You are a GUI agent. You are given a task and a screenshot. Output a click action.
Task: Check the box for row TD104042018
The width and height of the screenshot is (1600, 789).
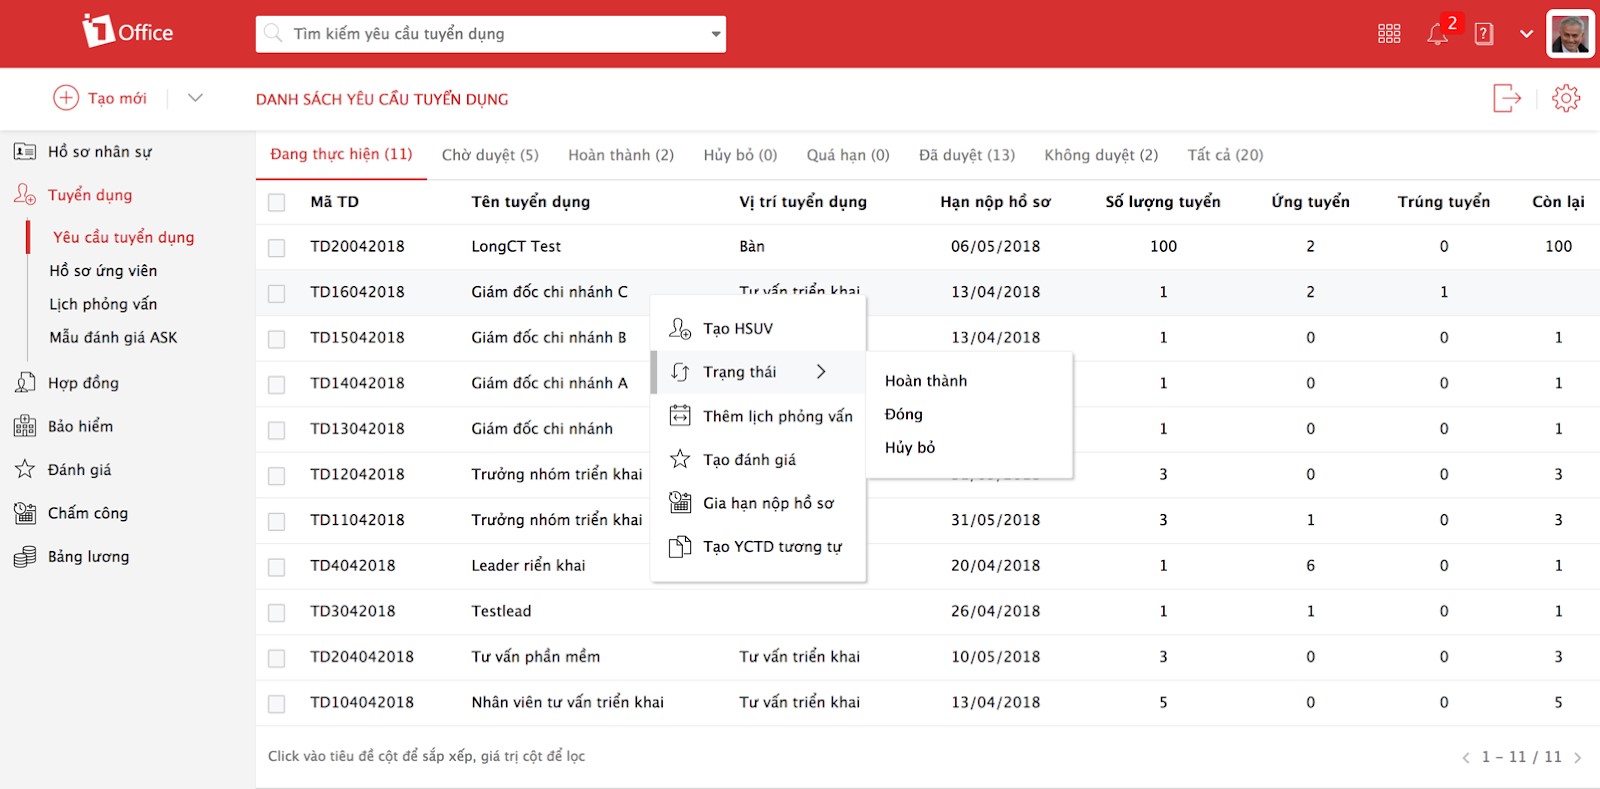277,704
